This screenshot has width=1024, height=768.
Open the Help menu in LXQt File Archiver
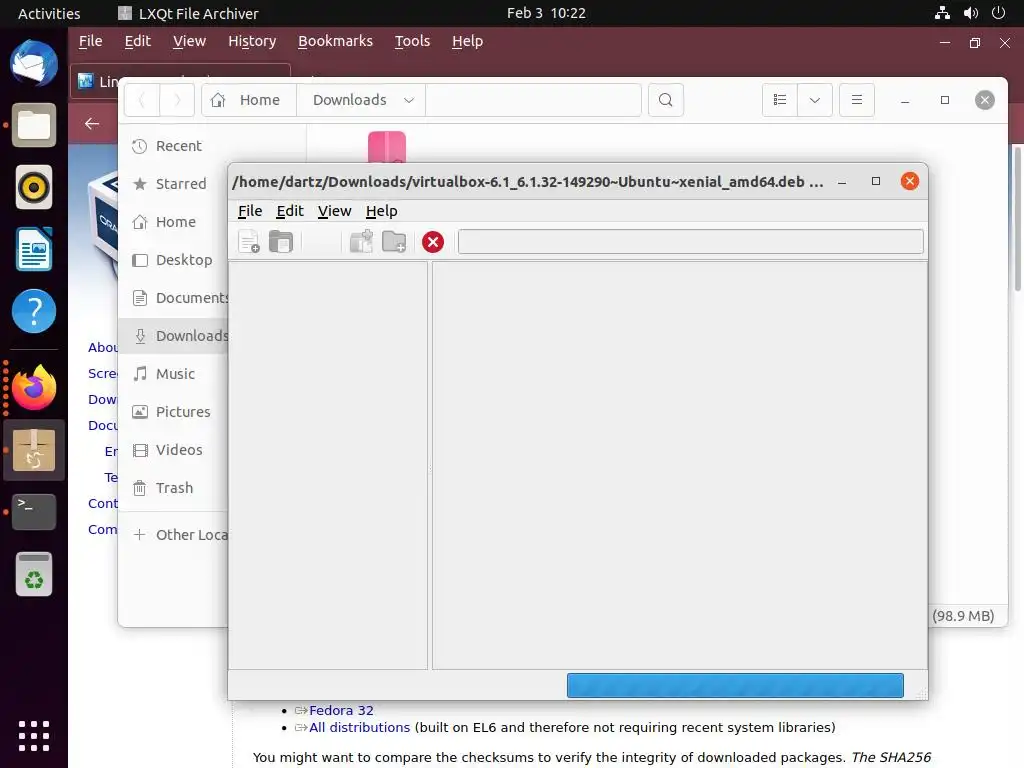point(381,211)
